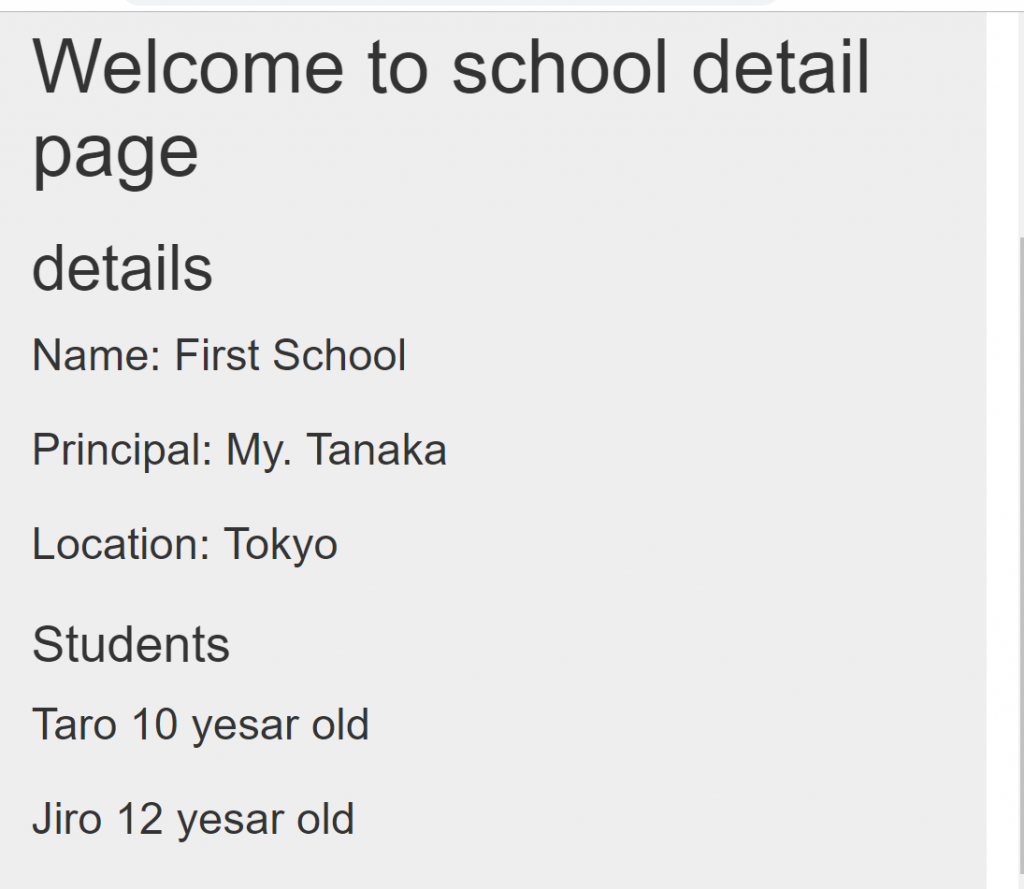Select the "Students" section heading
Screen dimensions: 1024x889
click(131, 644)
